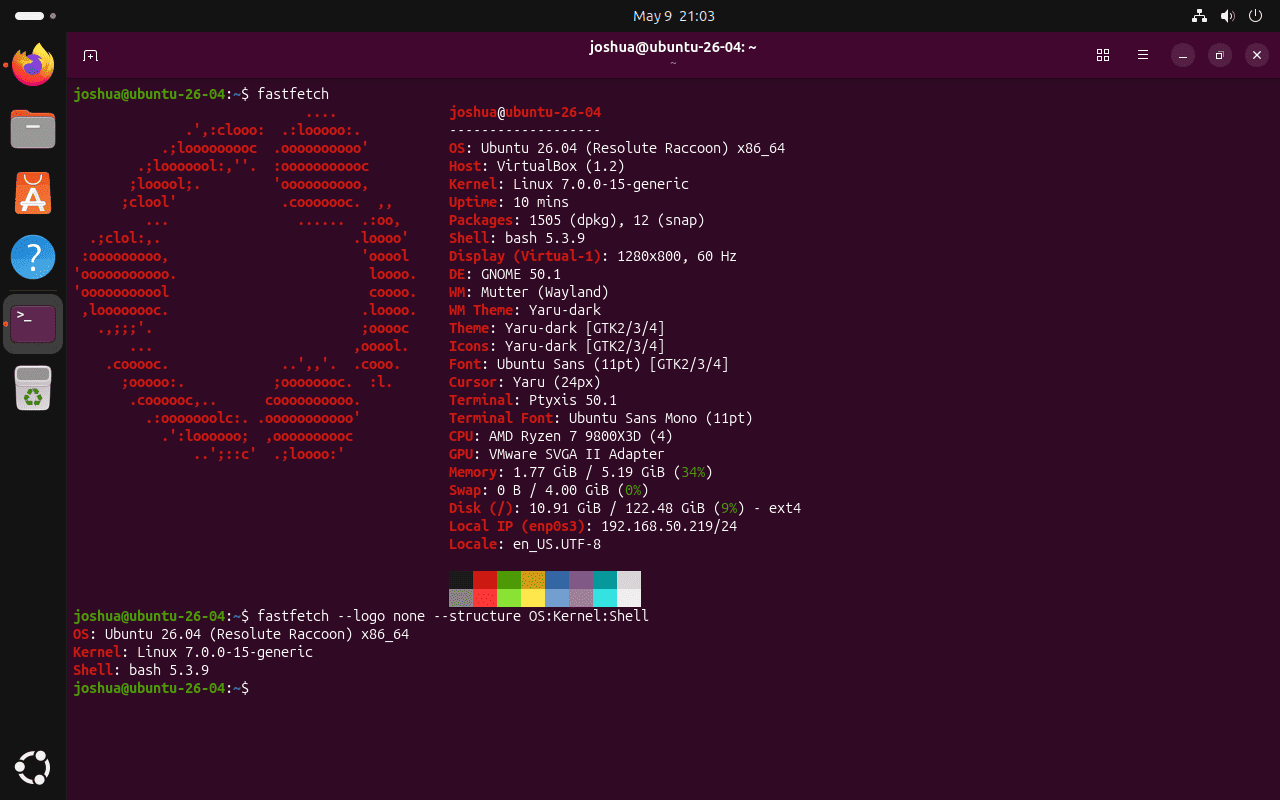Viewport: 1280px width, 800px height.
Task: Click the WM Theme: Yaru-dark line
Action: pos(525,310)
